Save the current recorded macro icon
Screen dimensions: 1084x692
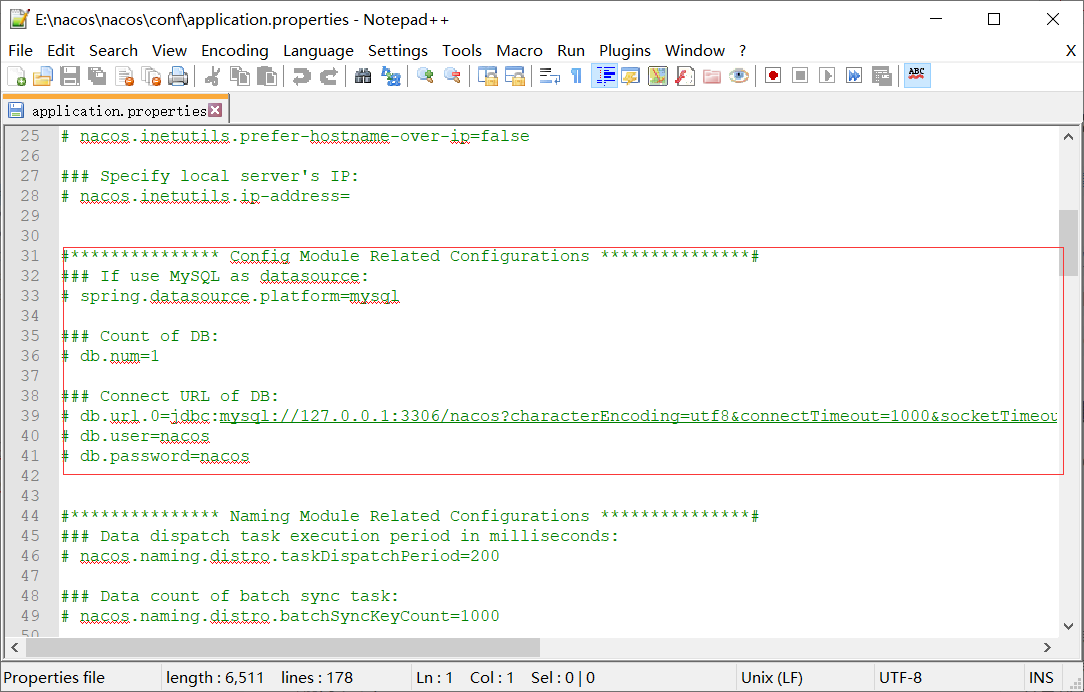[x=881, y=76]
